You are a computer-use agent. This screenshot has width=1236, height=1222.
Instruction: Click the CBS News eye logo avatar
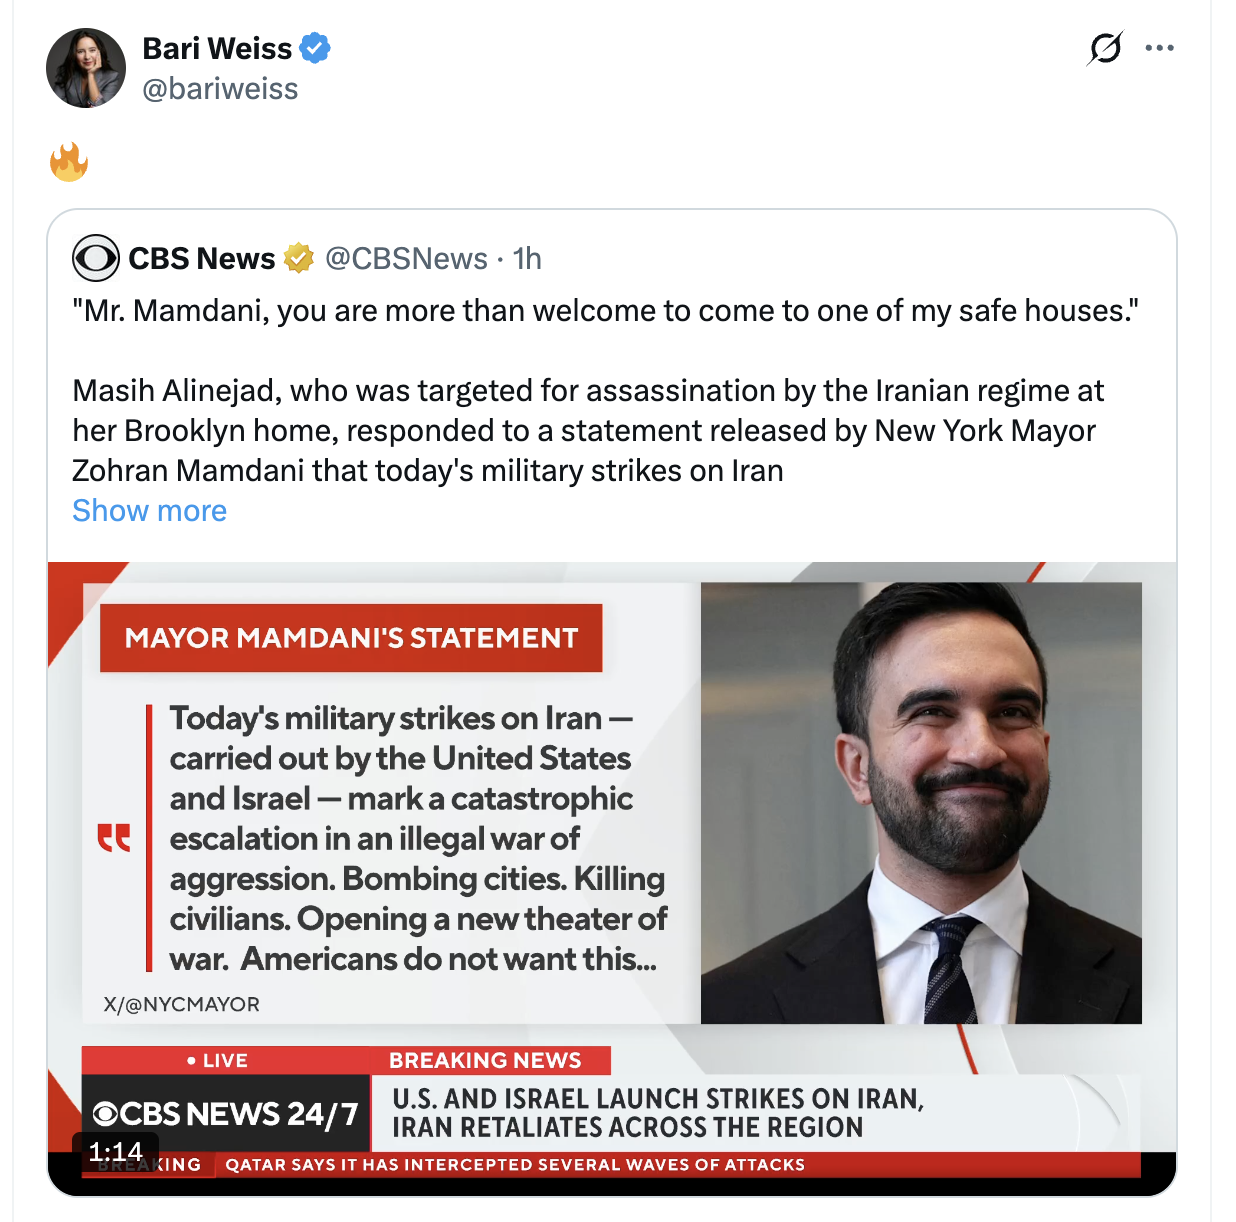(96, 258)
